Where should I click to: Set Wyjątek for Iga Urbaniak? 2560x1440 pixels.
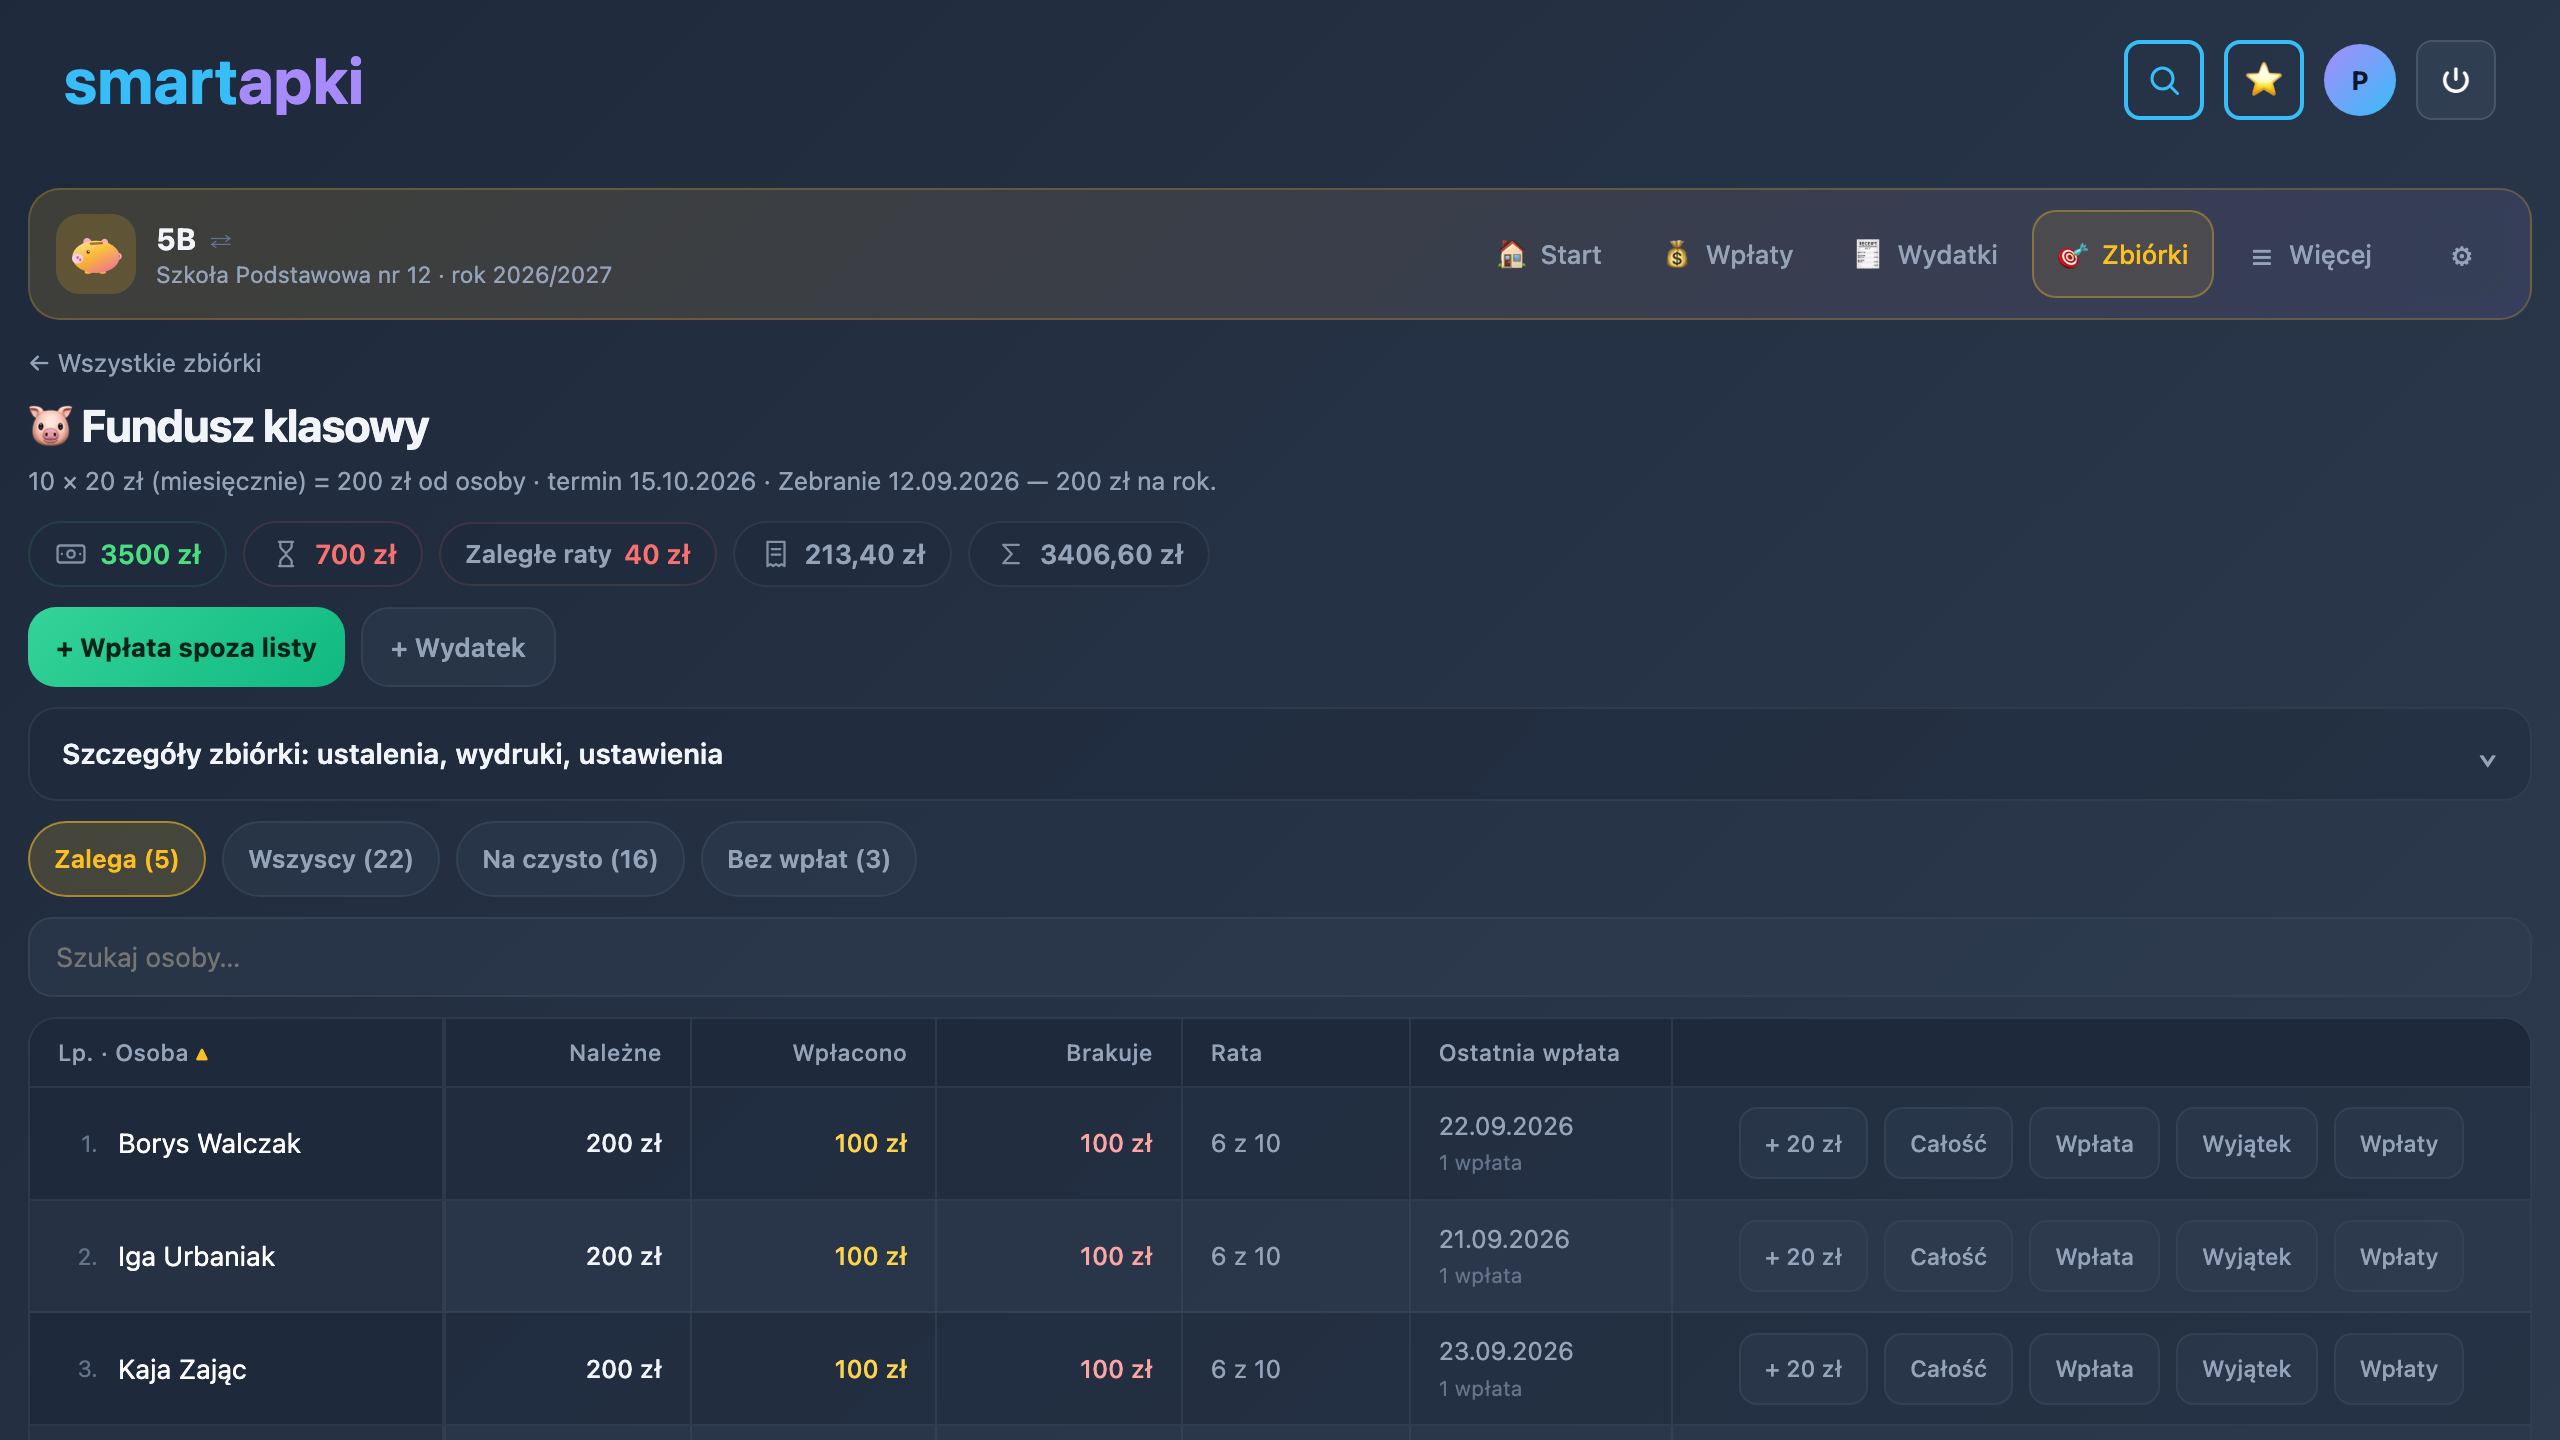coord(2246,1256)
